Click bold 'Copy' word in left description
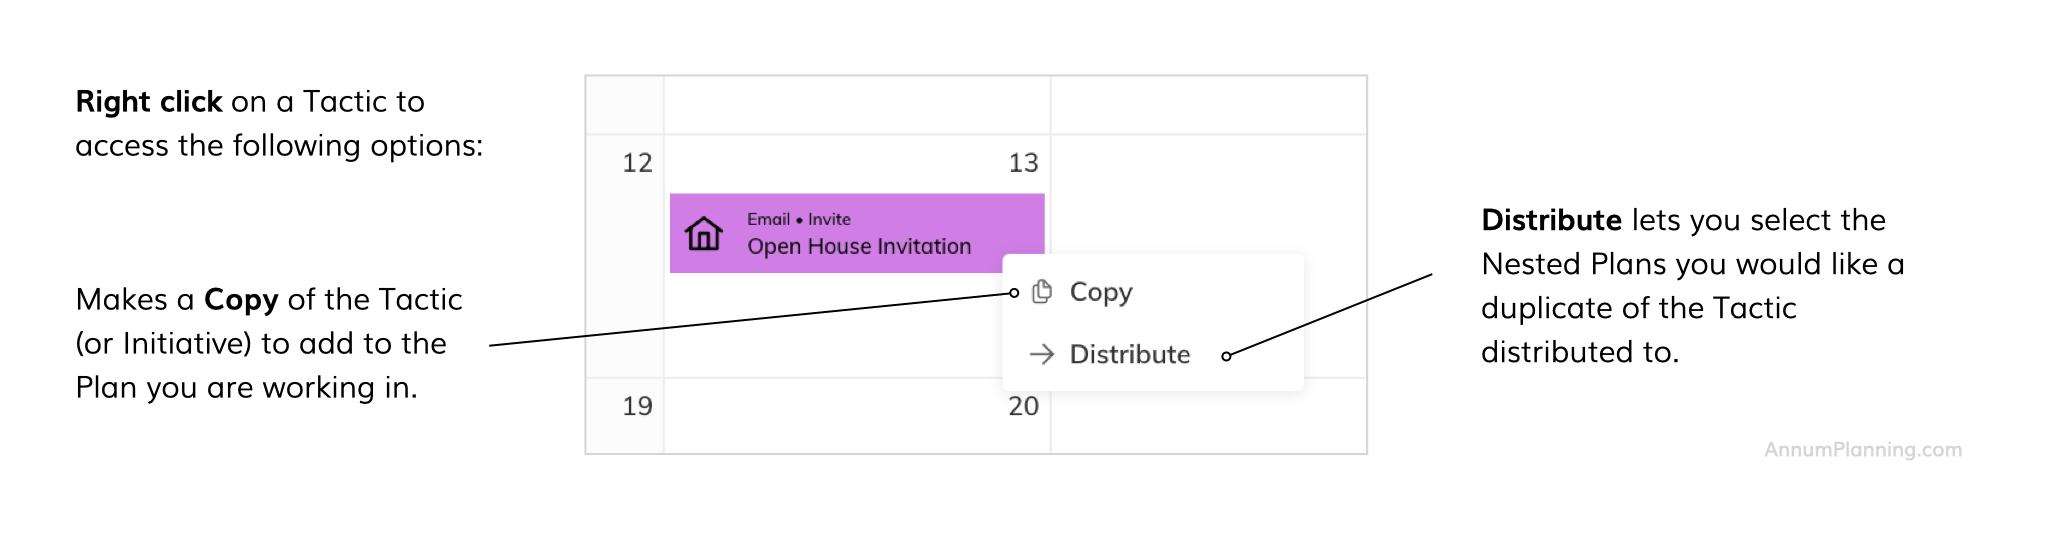 (x=241, y=300)
